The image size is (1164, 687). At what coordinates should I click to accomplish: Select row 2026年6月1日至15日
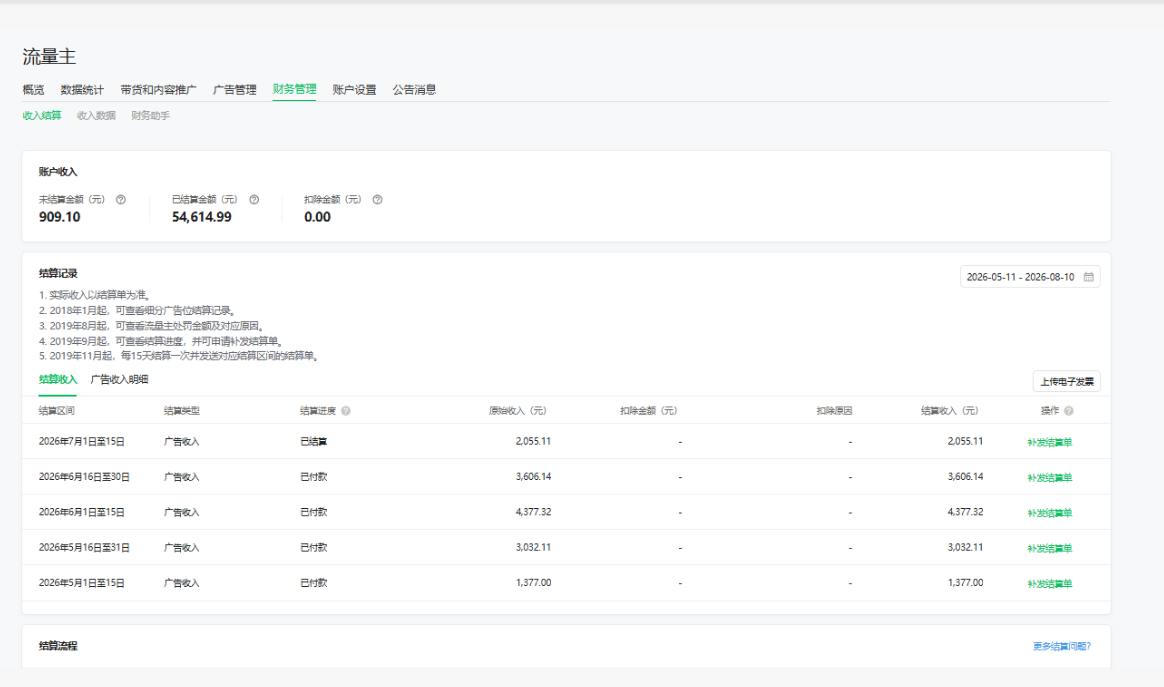click(566, 512)
